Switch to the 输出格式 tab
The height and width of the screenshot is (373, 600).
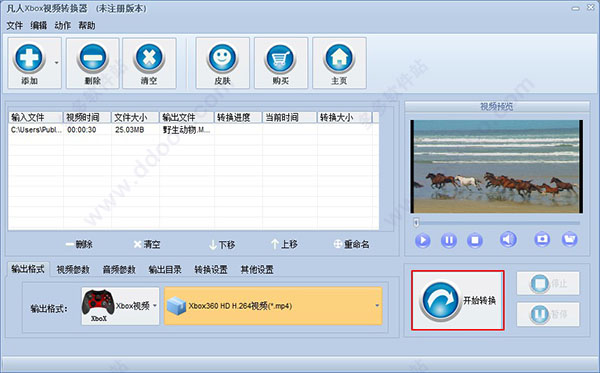point(28,269)
